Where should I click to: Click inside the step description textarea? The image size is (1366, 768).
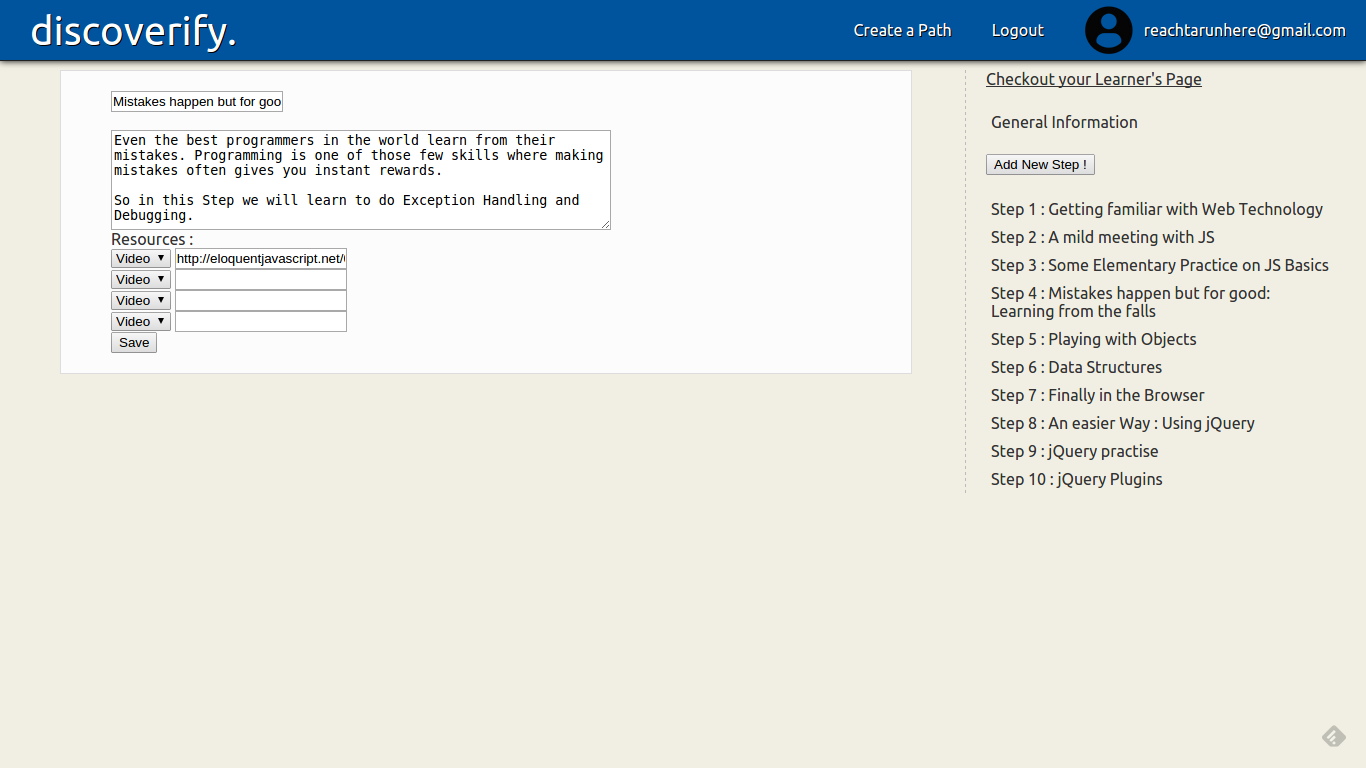[361, 180]
